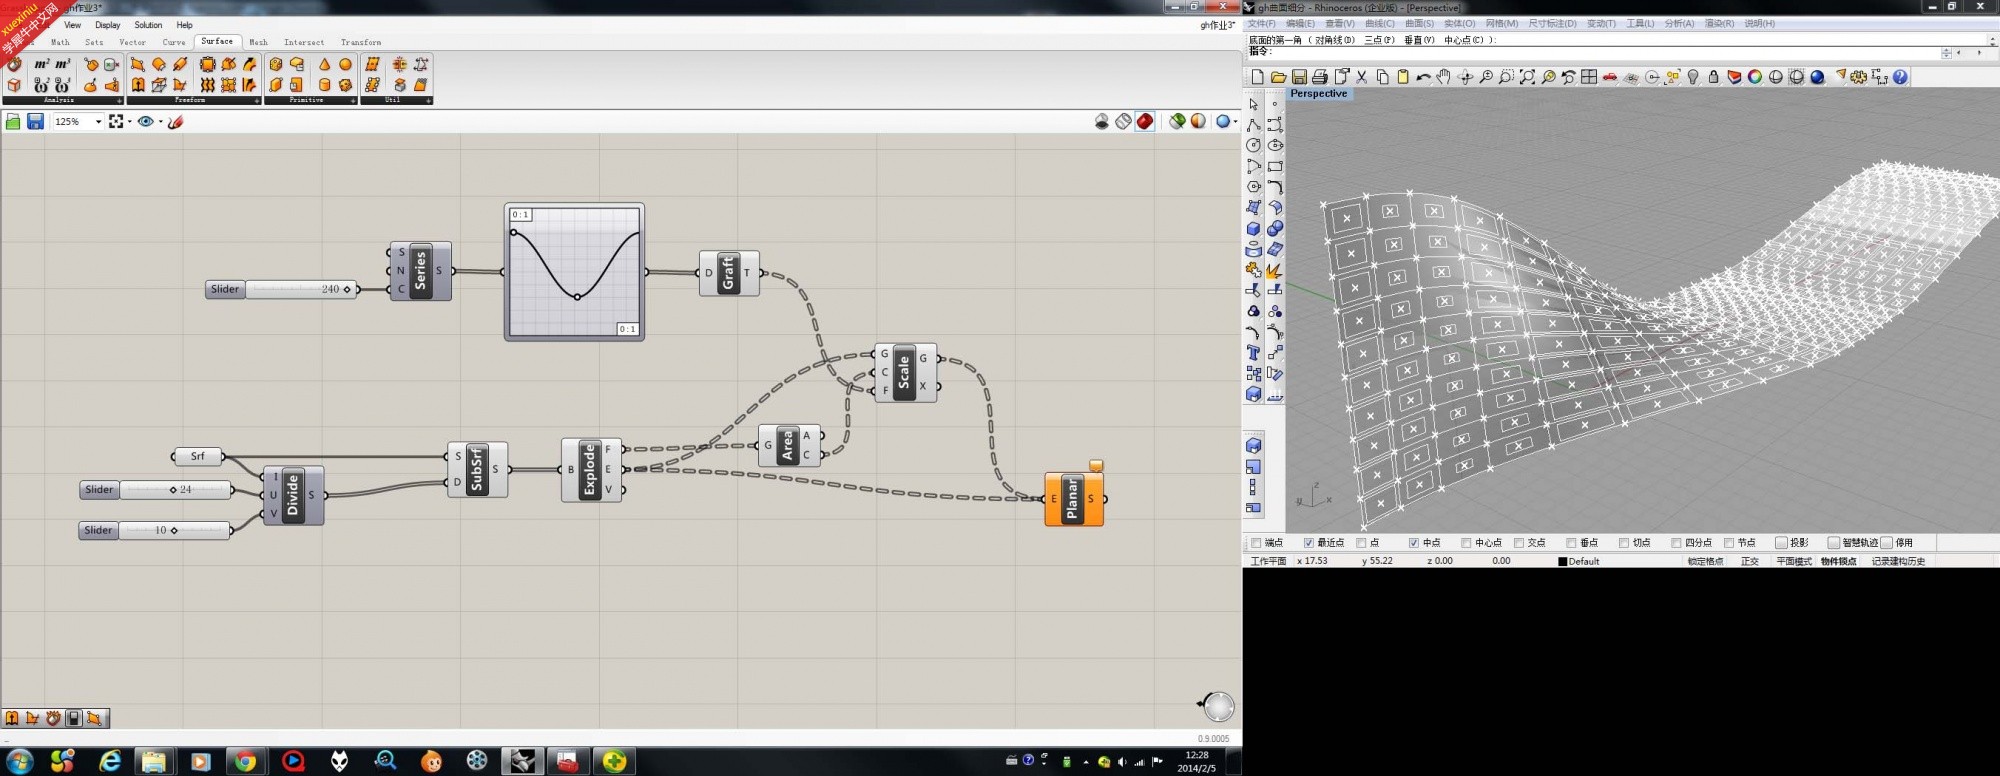Switch to the Mesh tab
This screenshot has height=776, width=2000.
[x=258, y=42]
